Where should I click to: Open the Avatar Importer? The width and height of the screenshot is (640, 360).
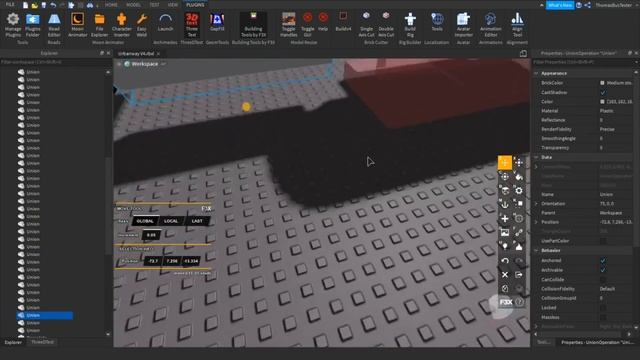coord(463,25)
